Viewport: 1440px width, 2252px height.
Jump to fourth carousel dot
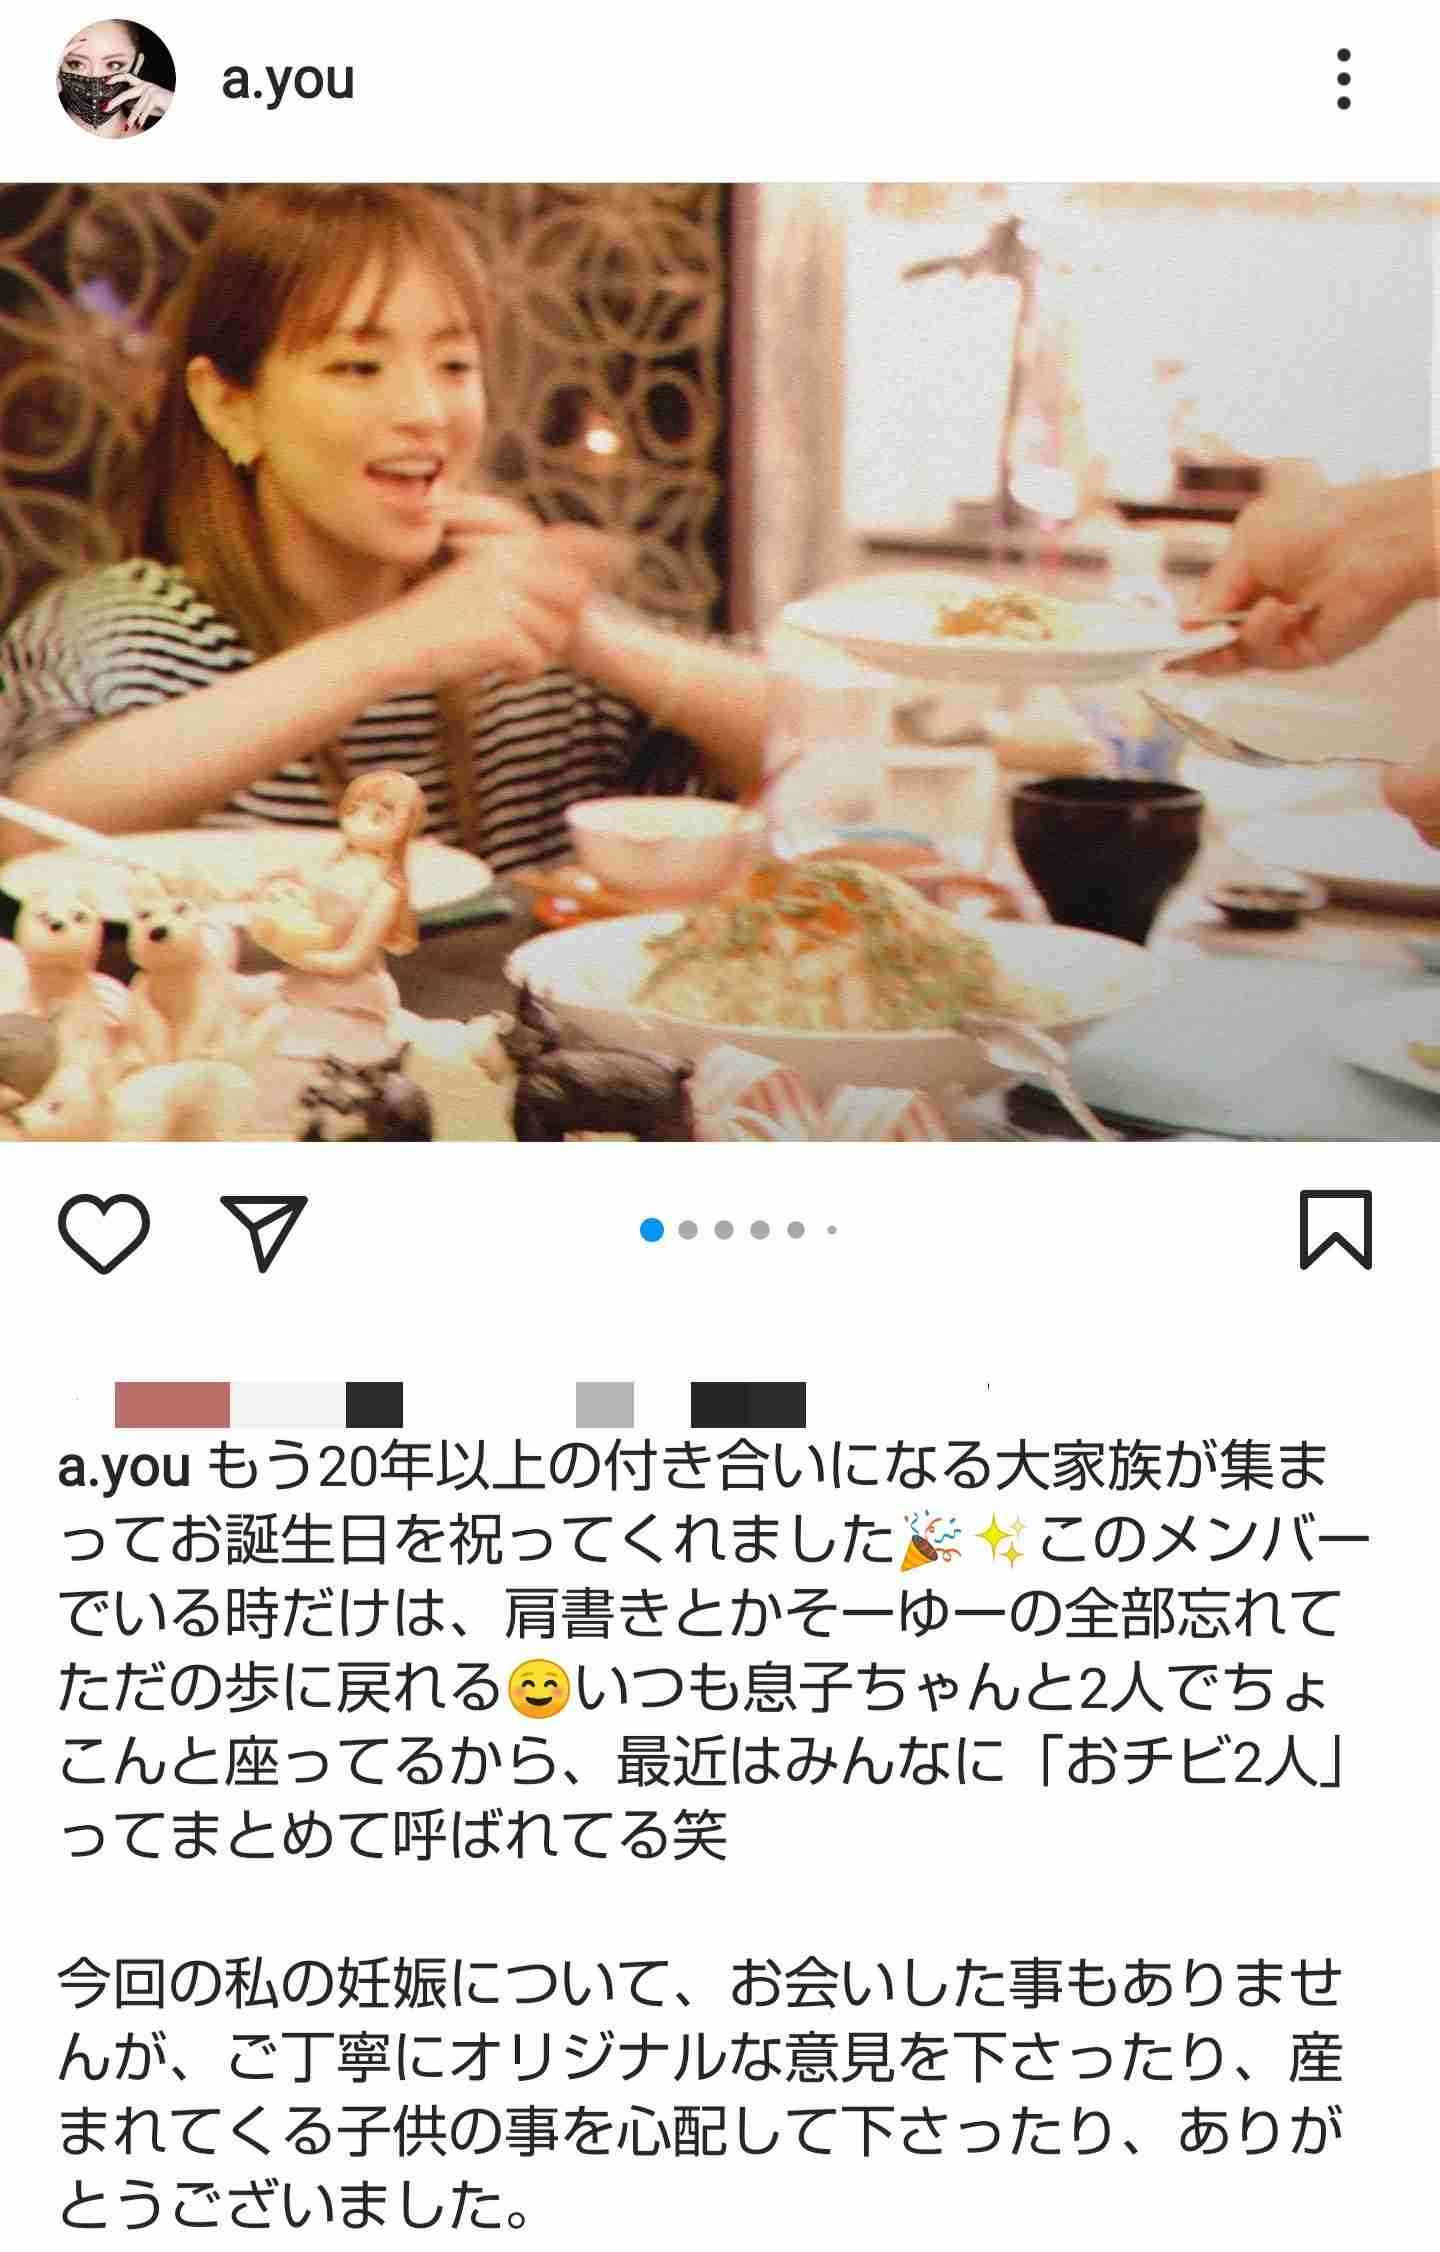tap(760, 1230)
